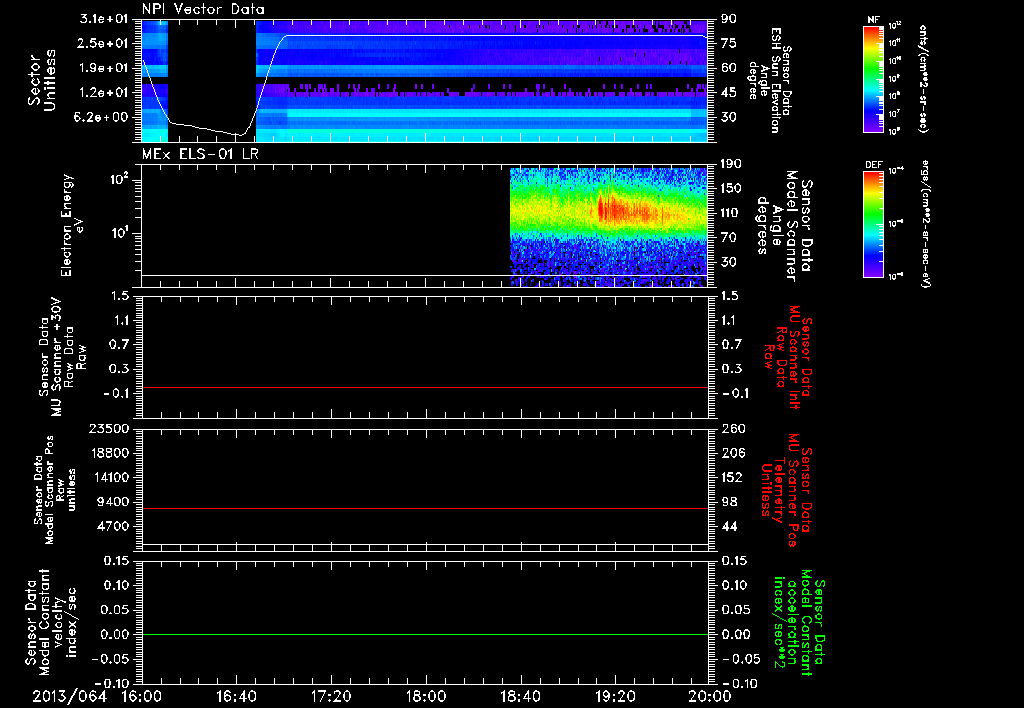Click the 18800 scanner position tick value

[110, 453]
